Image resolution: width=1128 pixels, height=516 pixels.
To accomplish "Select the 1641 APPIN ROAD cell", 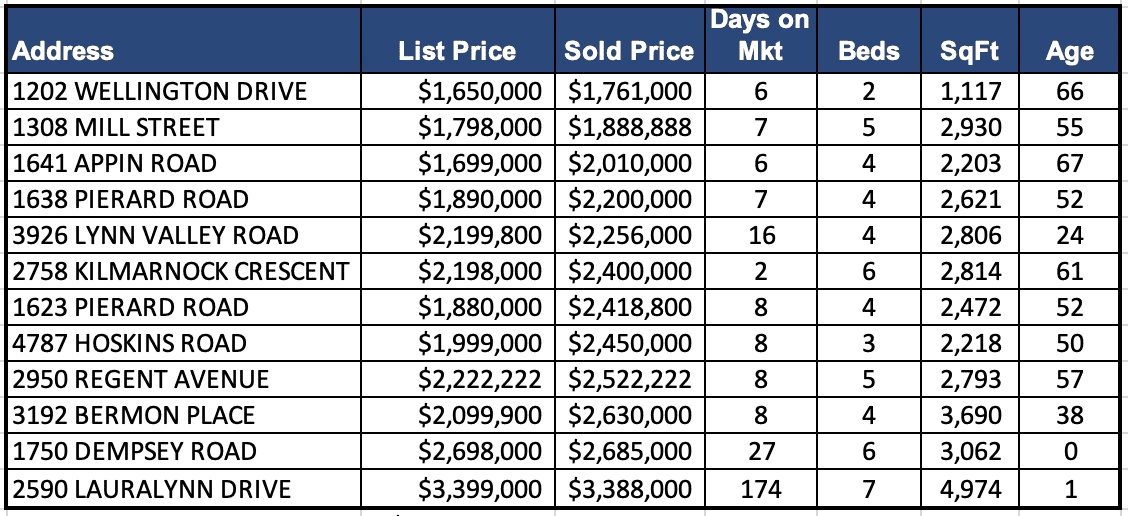I will [x=115, y=164].
